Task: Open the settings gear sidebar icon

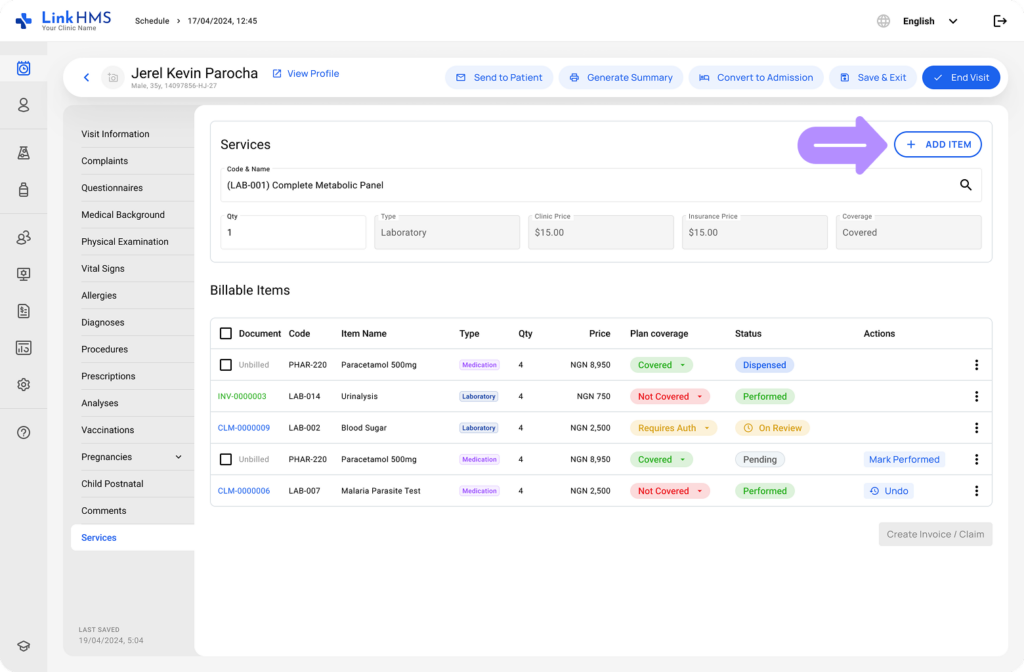Action: tap(24, 385)
